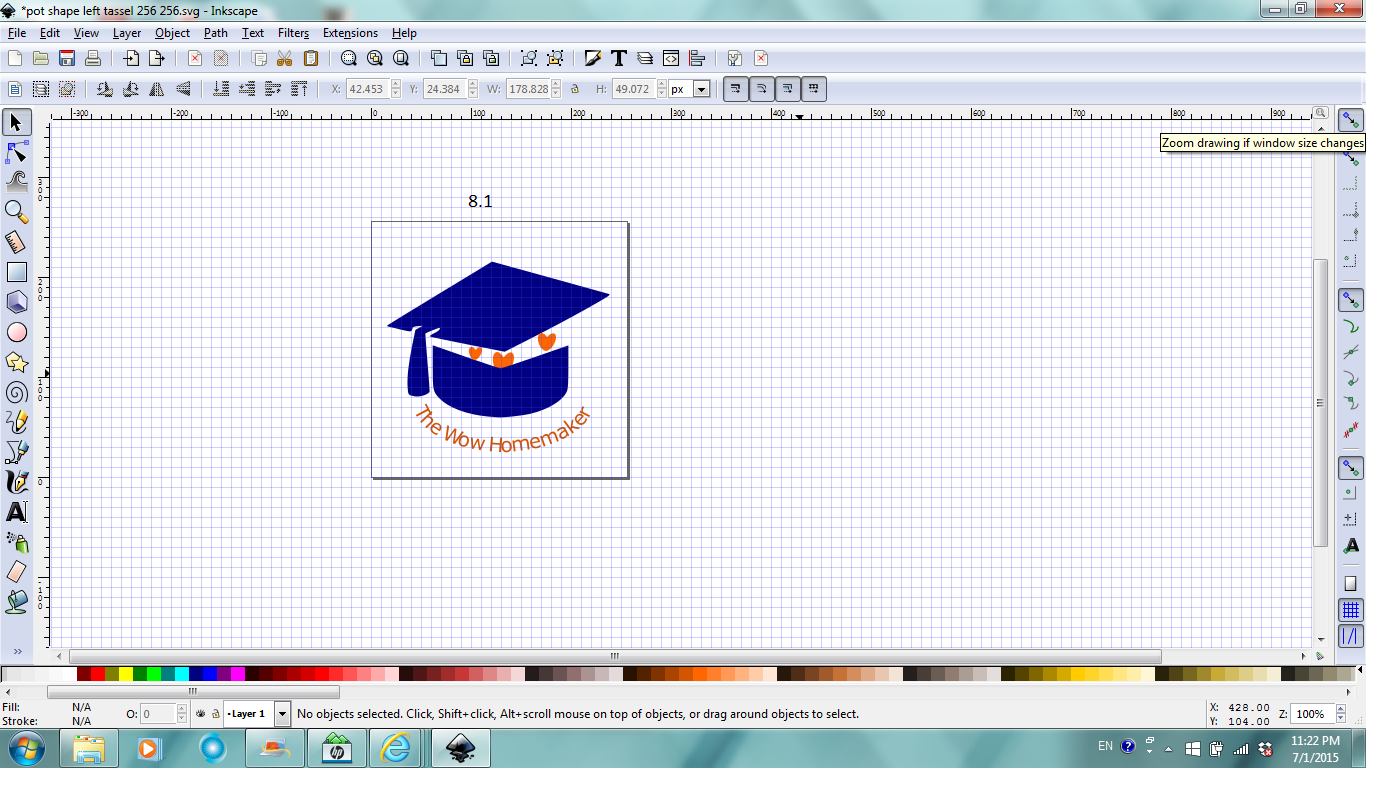Open the Path menu
Screen dimensions: 1384x788
click(216, 33)
